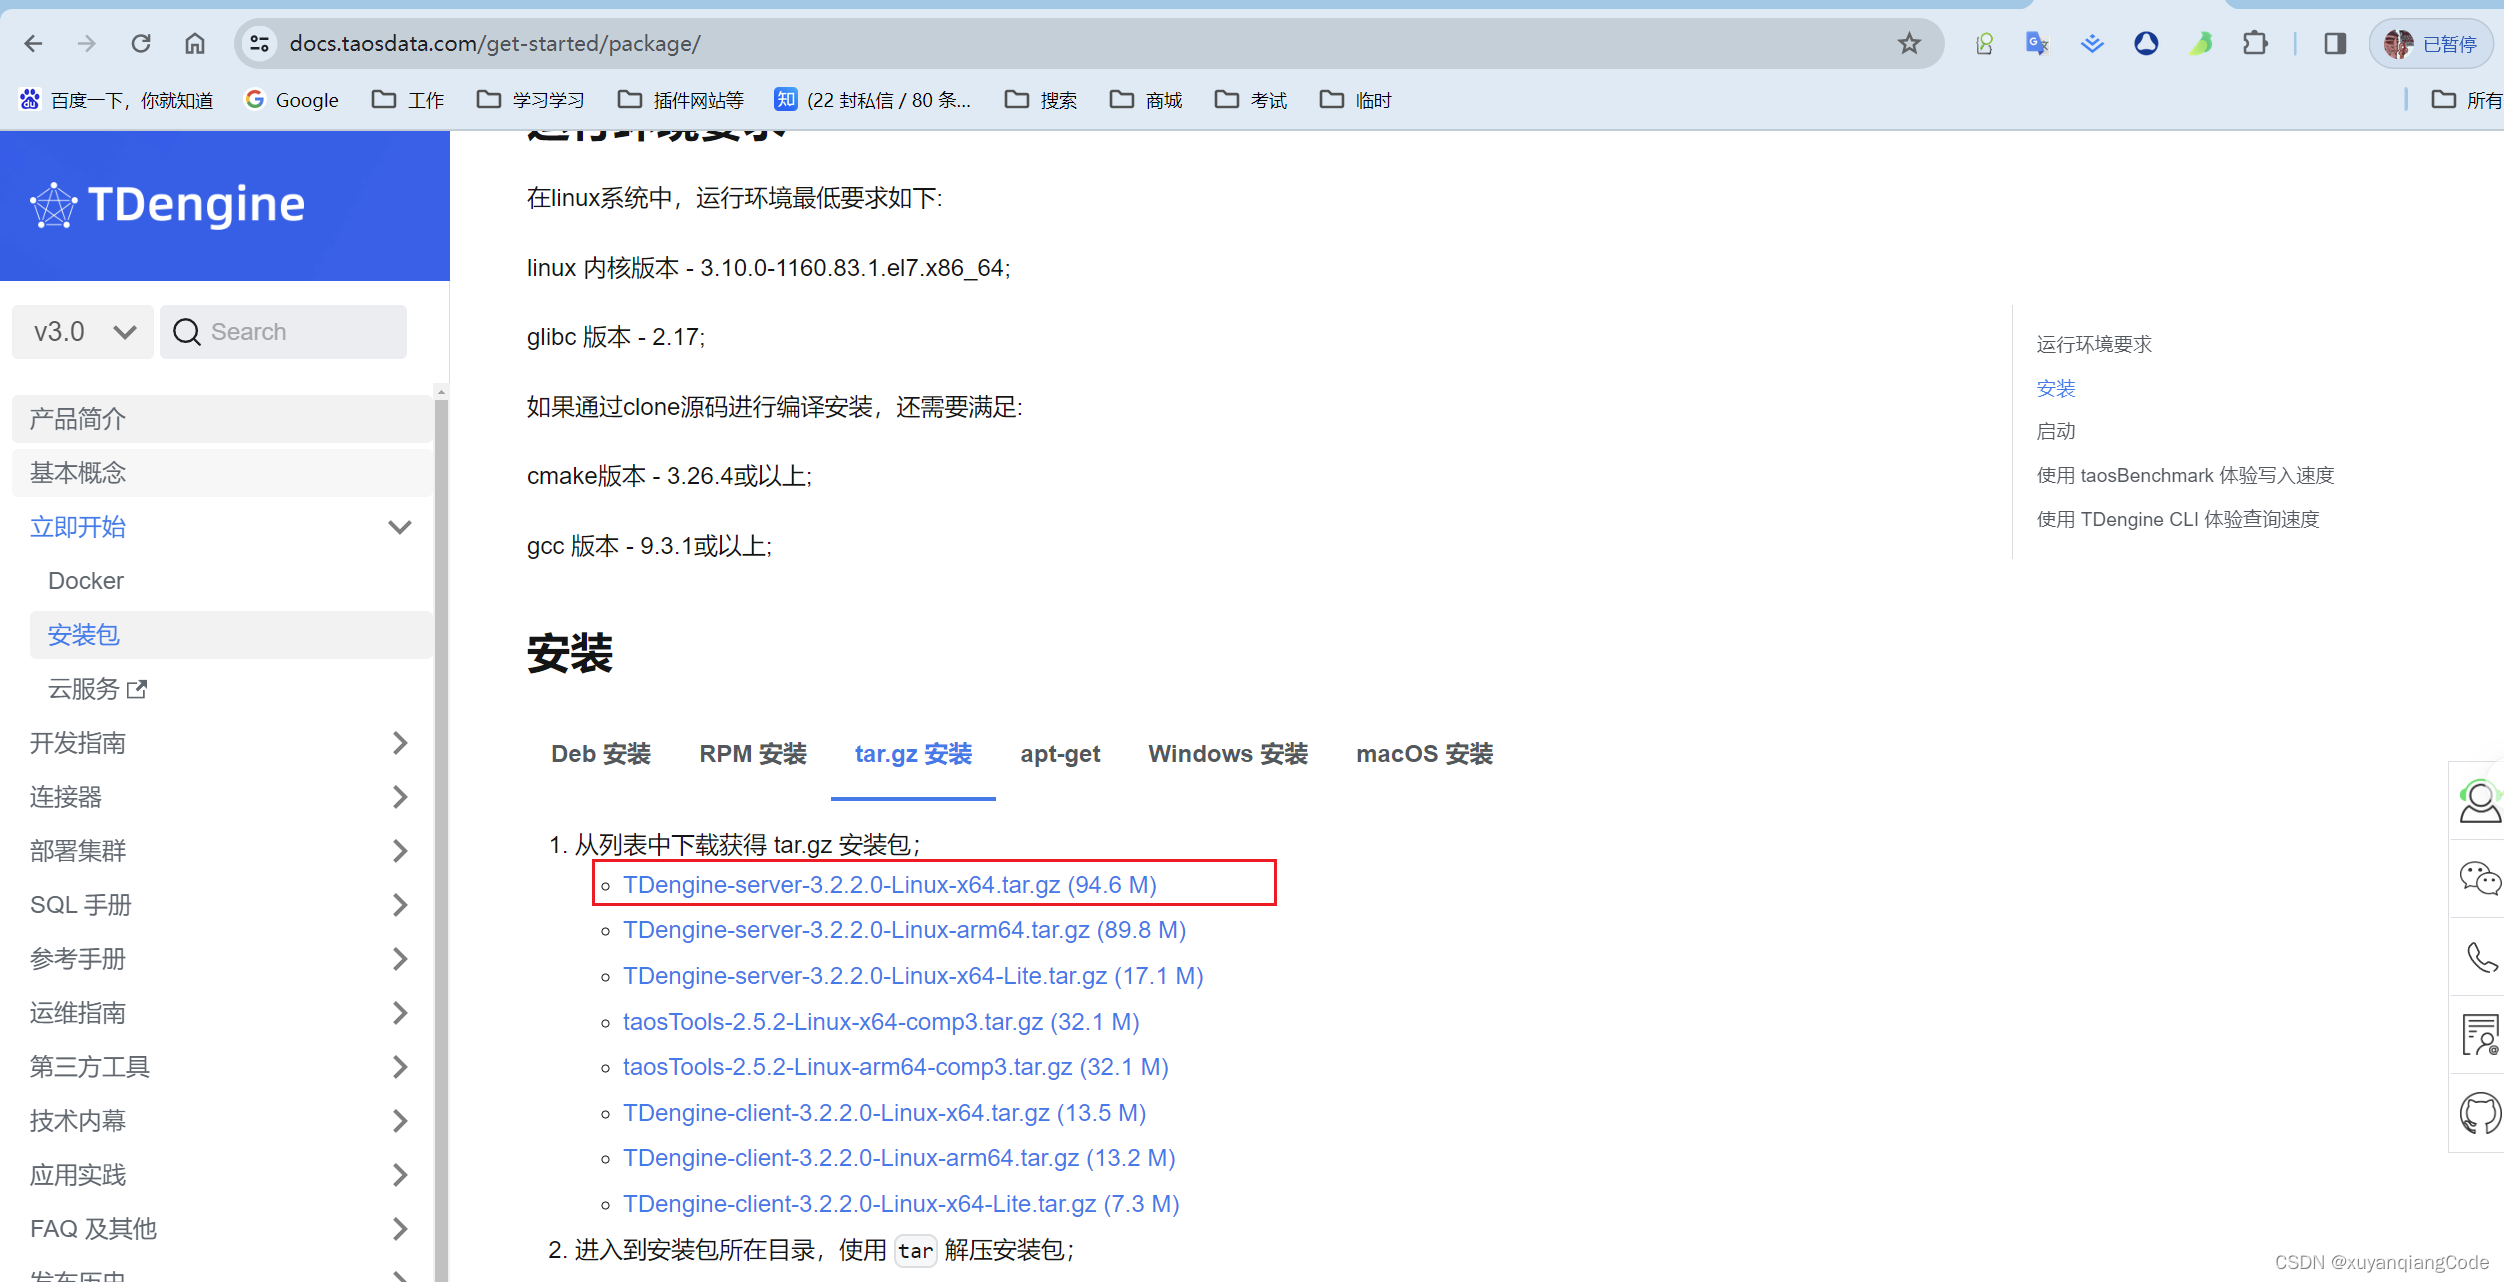This screenshot has height=1282, width=2504.
Task: Select the tar.gz 安装 tab
Action: (913, 754)
